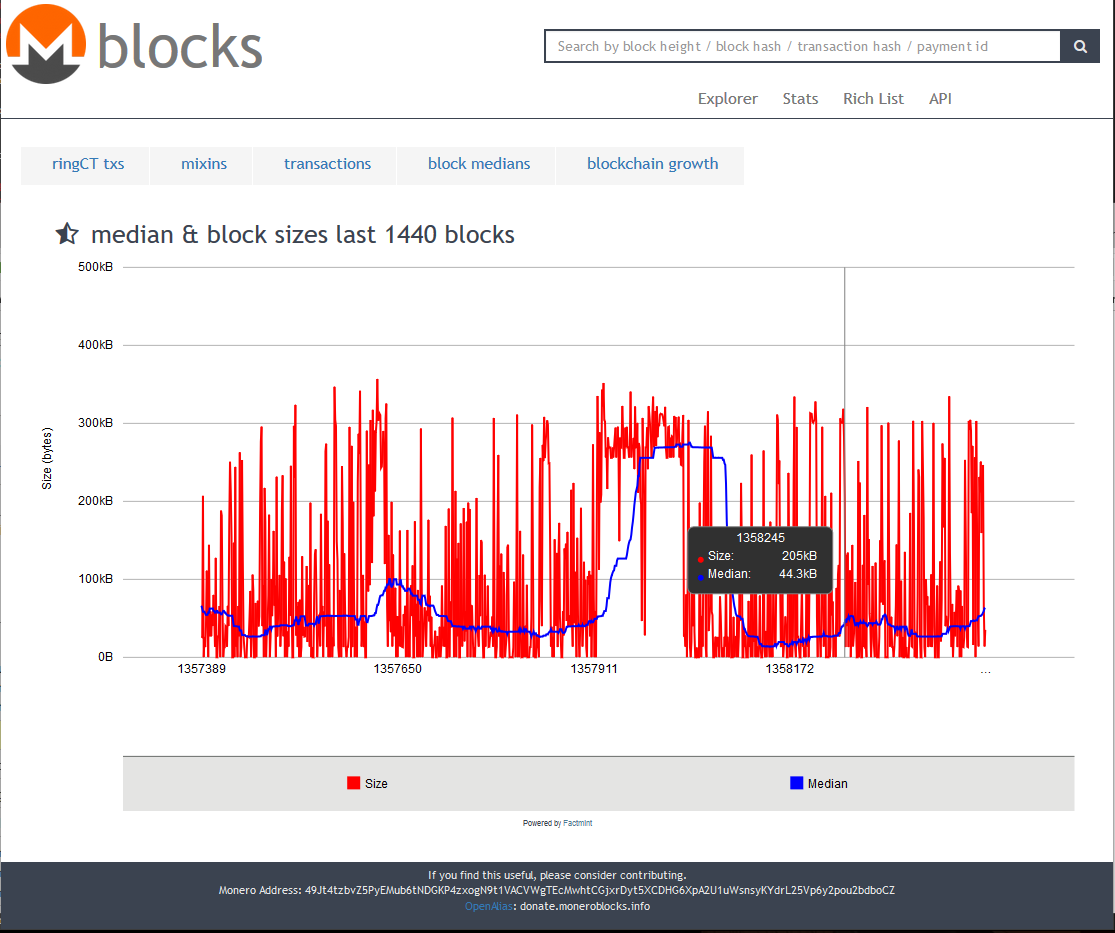This screenshot has height=933, width=1115.
Task: Click the tooltip Size value 205kB
Action: pyautogui.click(x=799, y=556)
